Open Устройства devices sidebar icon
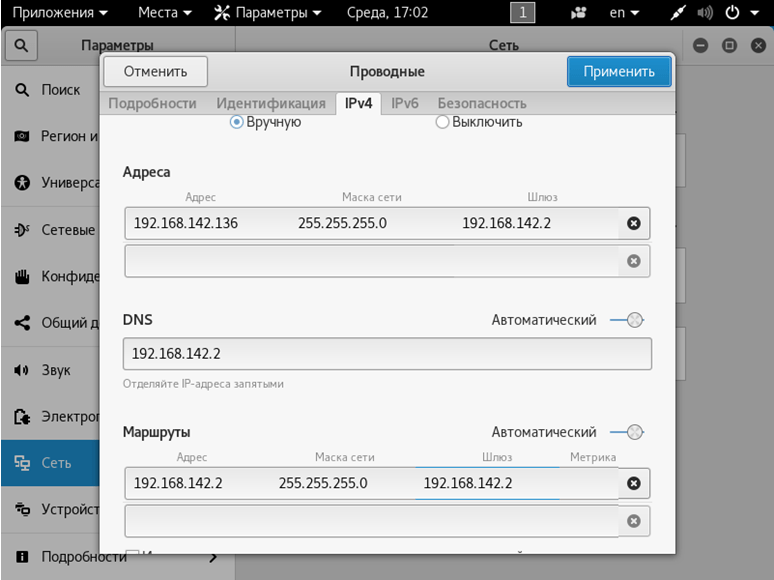This screenshot has height=580, width=774. [x=22, y=509]
